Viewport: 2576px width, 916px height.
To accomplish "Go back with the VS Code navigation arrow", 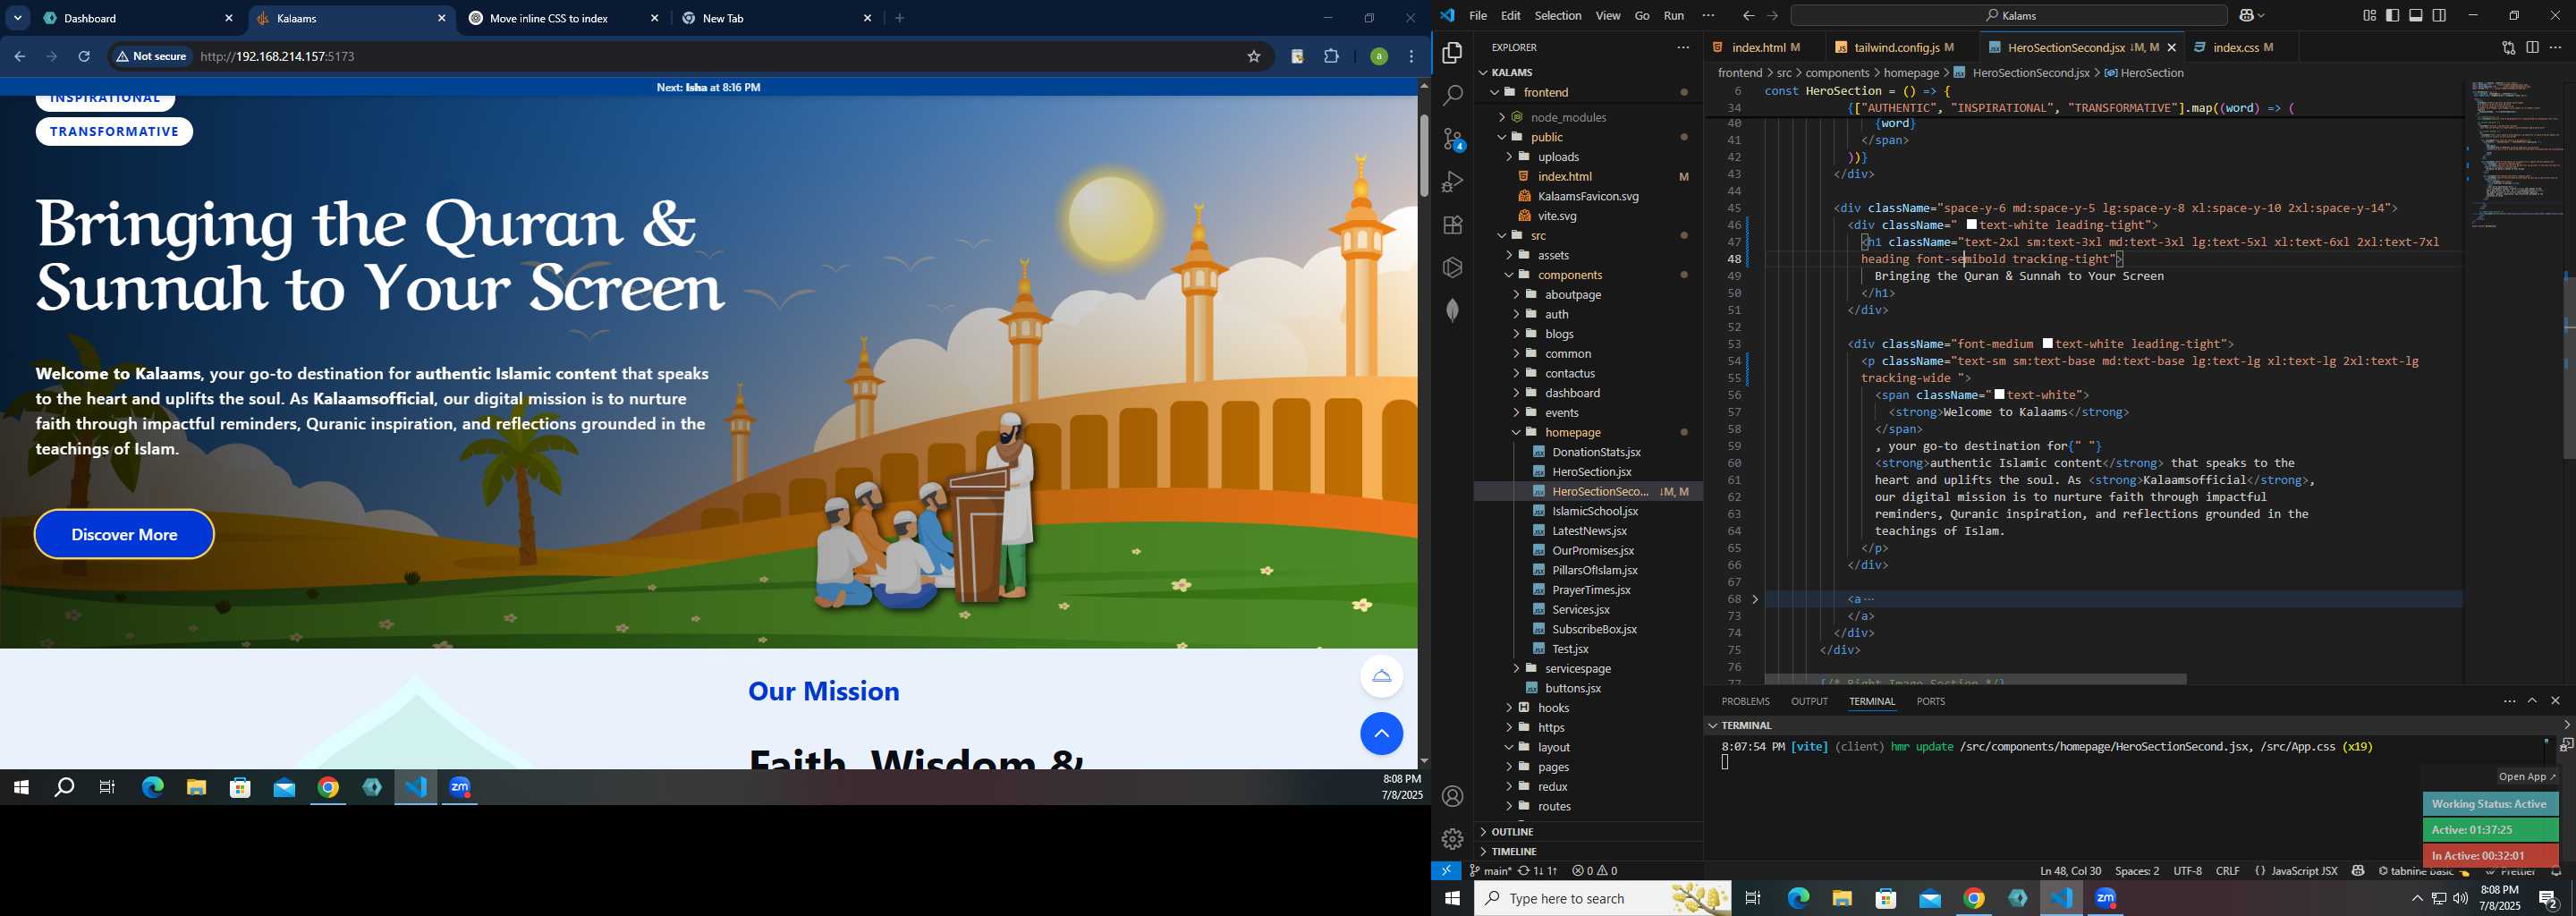I will [x=1748, y=16].
